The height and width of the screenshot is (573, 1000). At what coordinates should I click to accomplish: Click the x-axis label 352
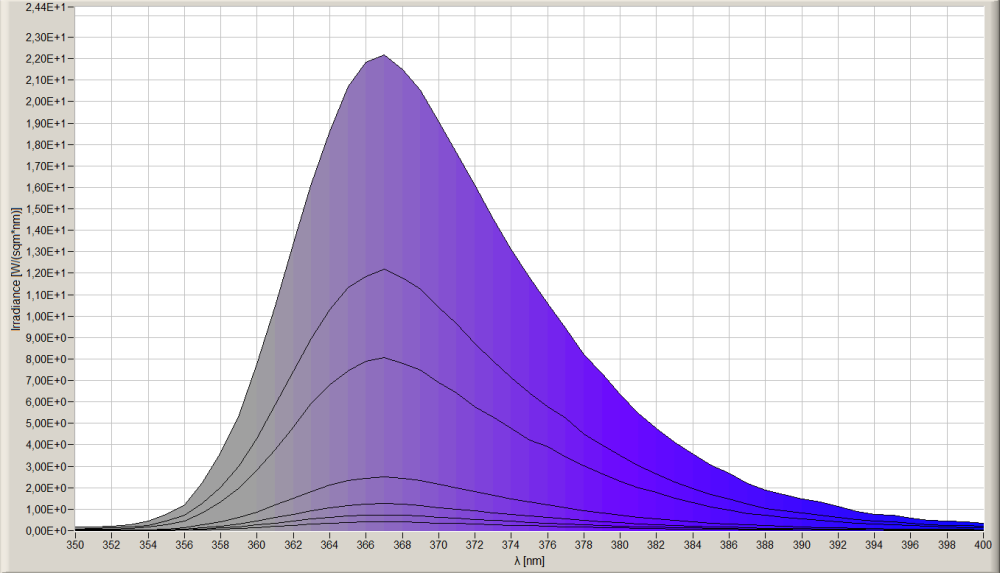point(112,545)
